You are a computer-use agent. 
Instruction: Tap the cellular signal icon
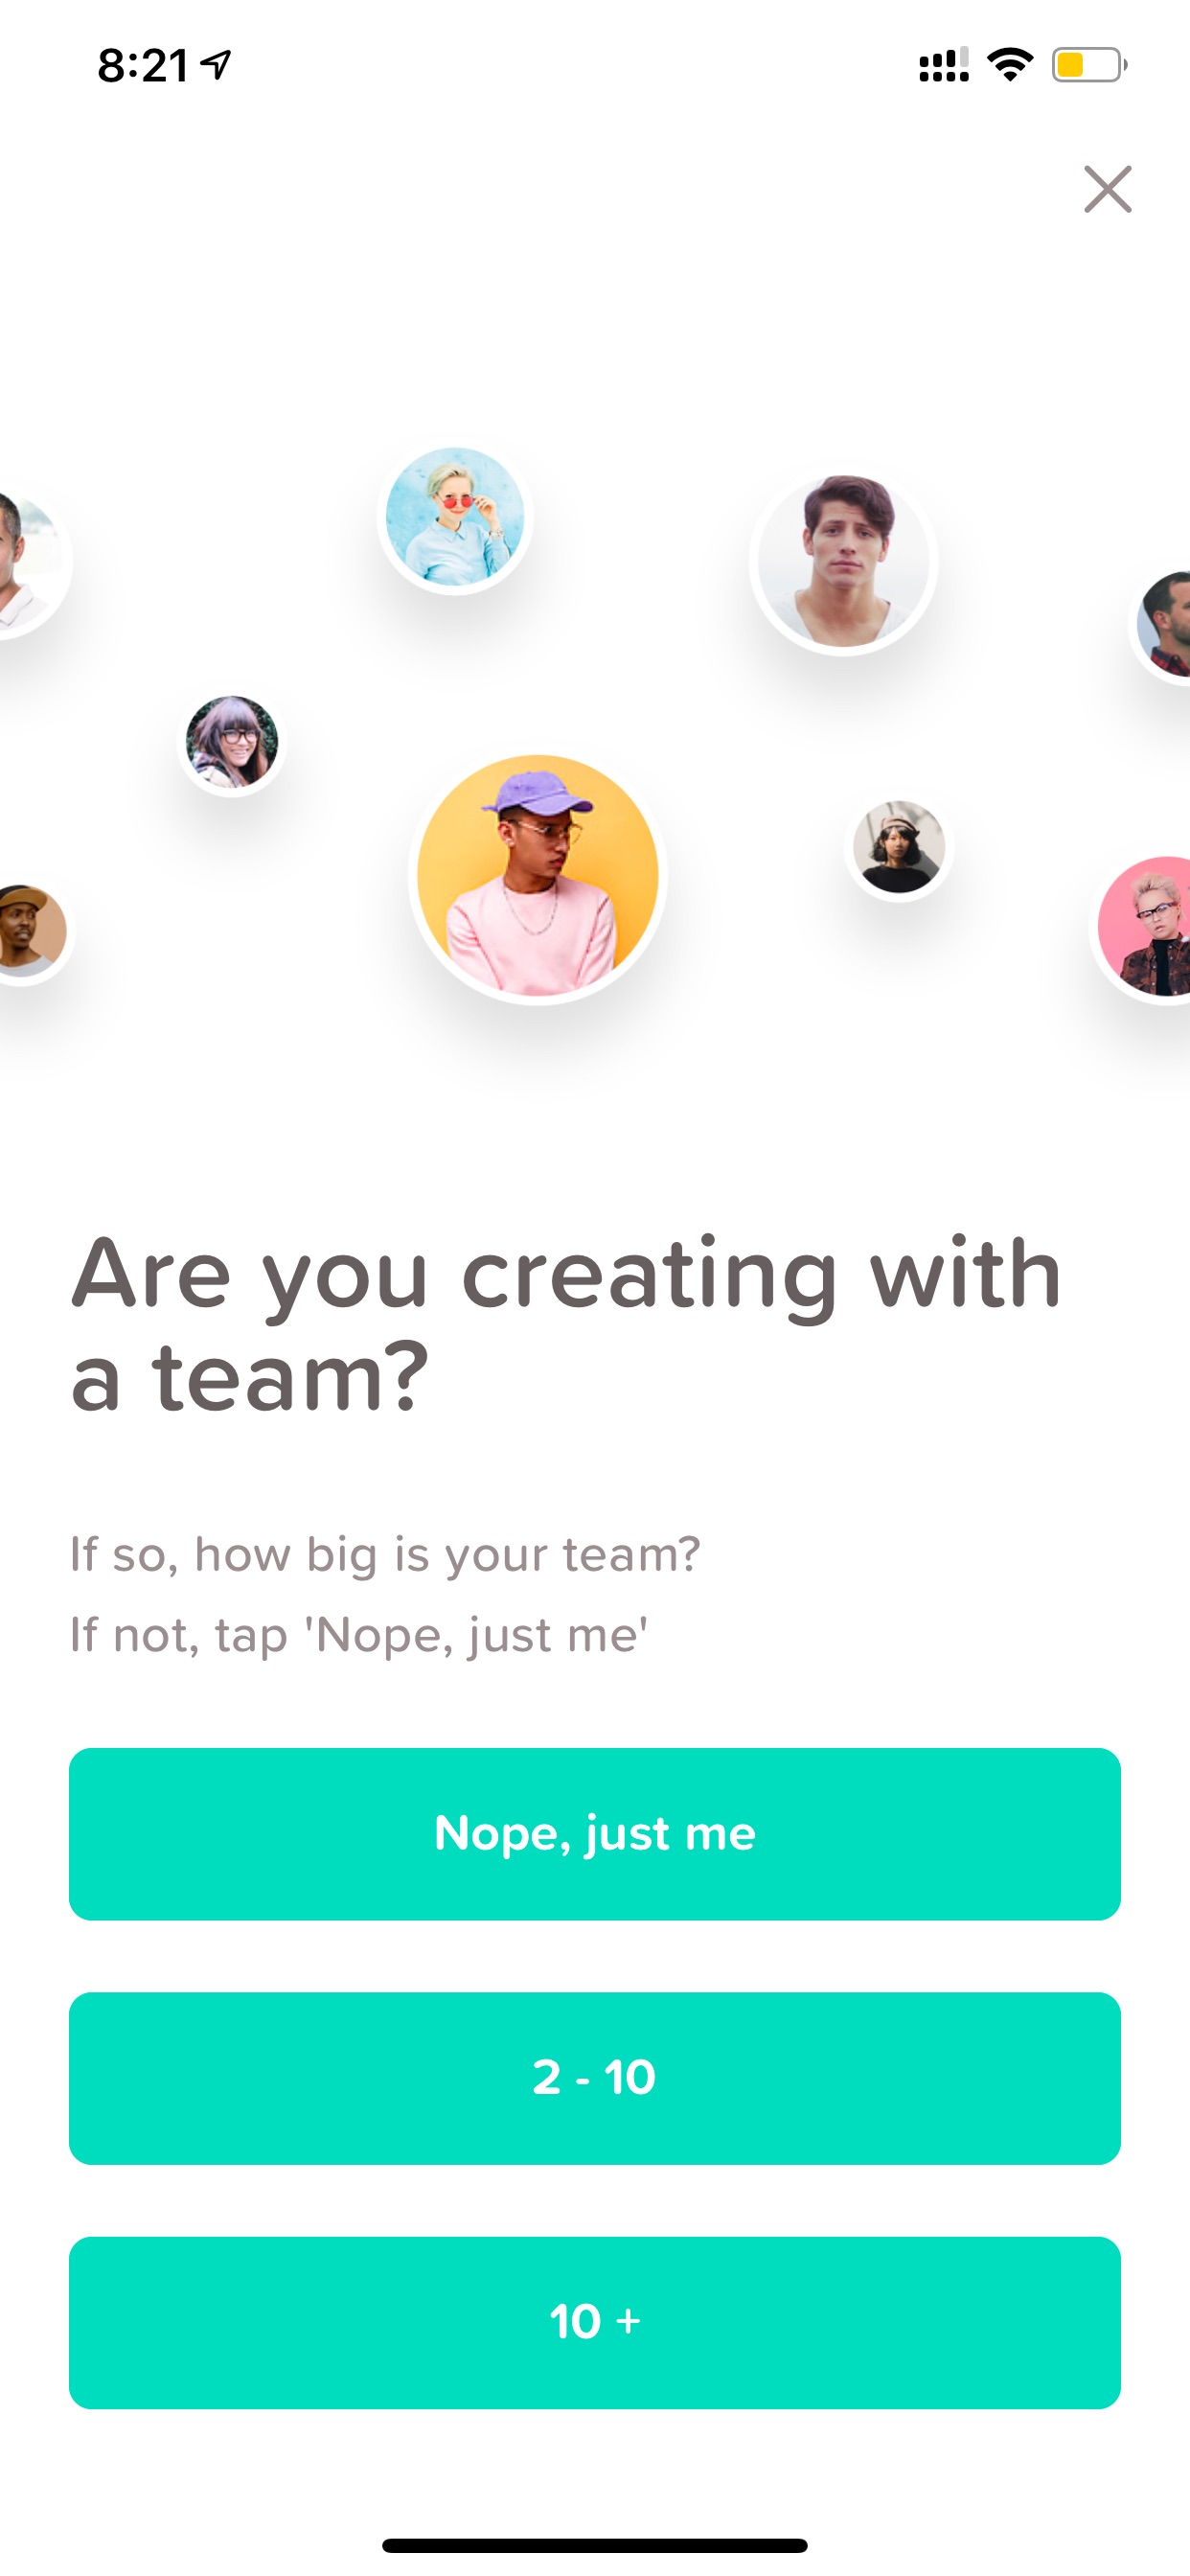tap(944, 65)
